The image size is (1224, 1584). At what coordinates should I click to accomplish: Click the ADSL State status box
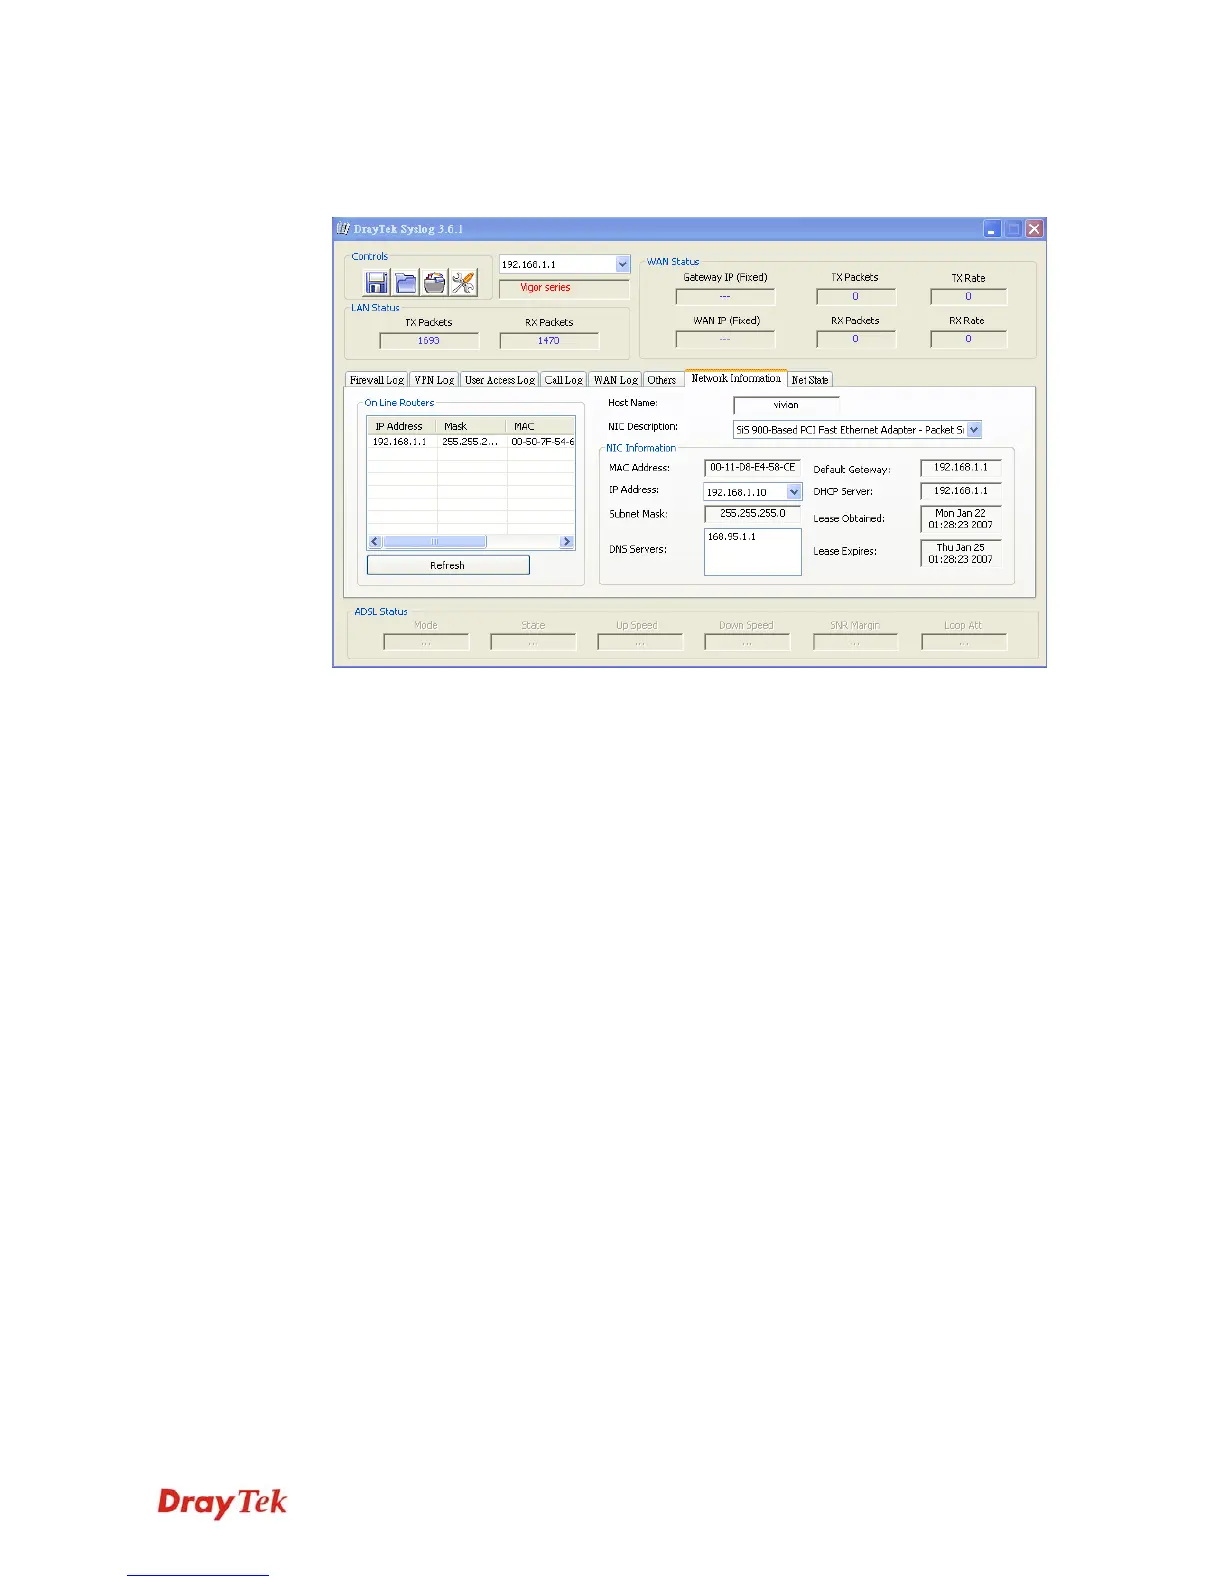coord(533,642)
